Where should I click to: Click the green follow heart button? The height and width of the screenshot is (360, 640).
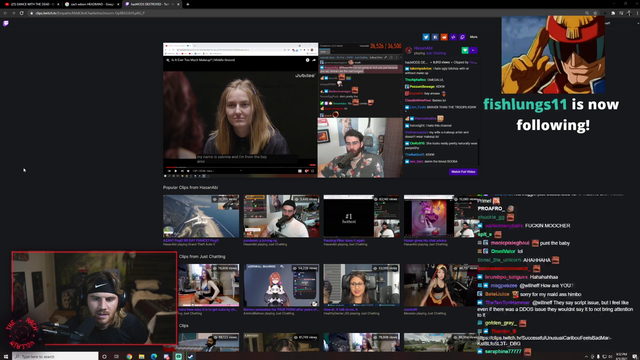465,50
